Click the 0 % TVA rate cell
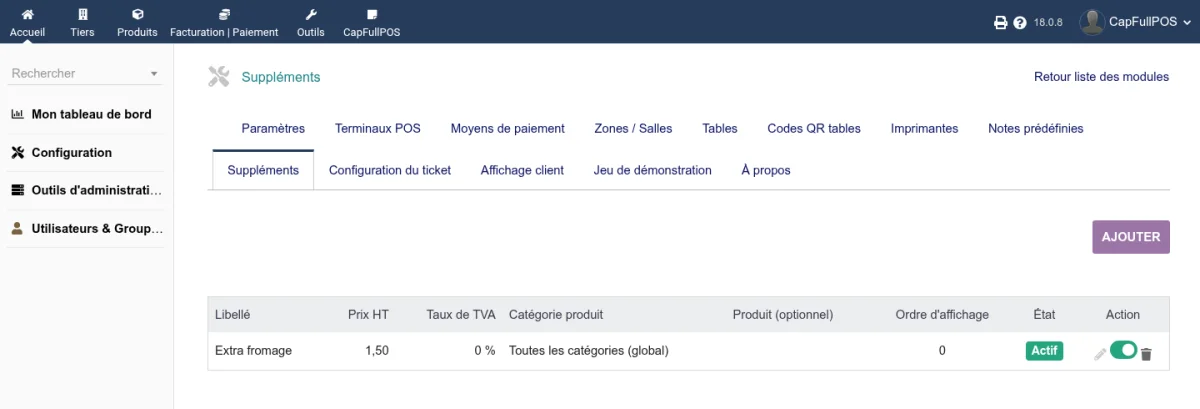Viewport: 1200px width, 409px height. click(x=485, y=351)
